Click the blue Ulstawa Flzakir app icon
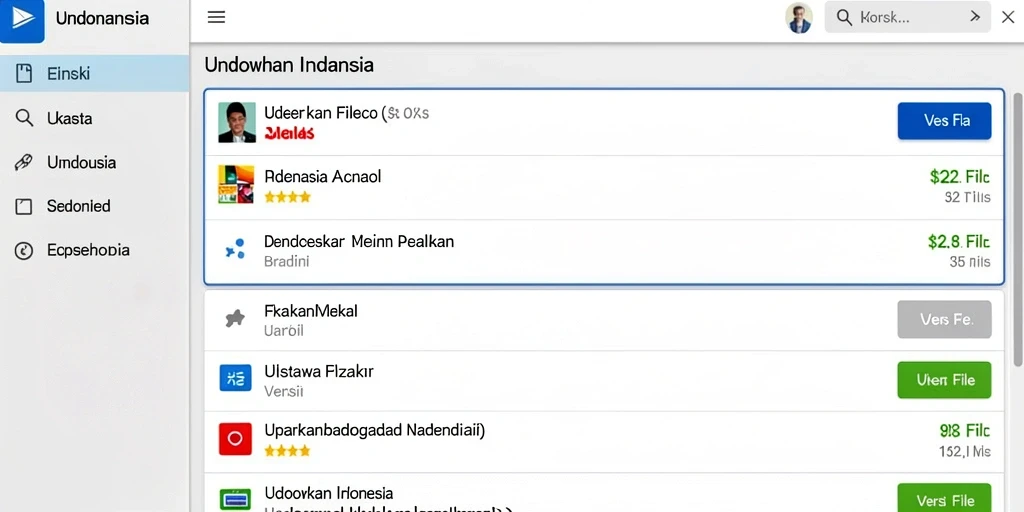Image resolution: width=1024 pixels, height=512 pixels. pyautogui.click(x=235, y=377)
